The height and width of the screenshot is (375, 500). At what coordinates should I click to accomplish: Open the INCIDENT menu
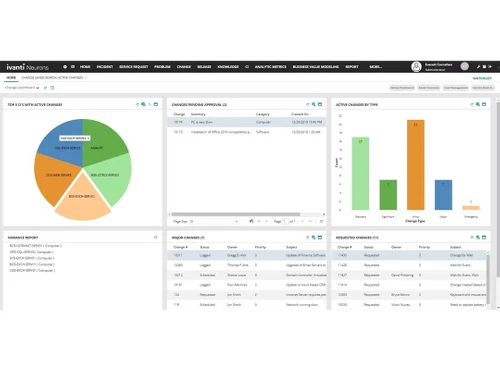pyautogui.click(x=105, y=67)
